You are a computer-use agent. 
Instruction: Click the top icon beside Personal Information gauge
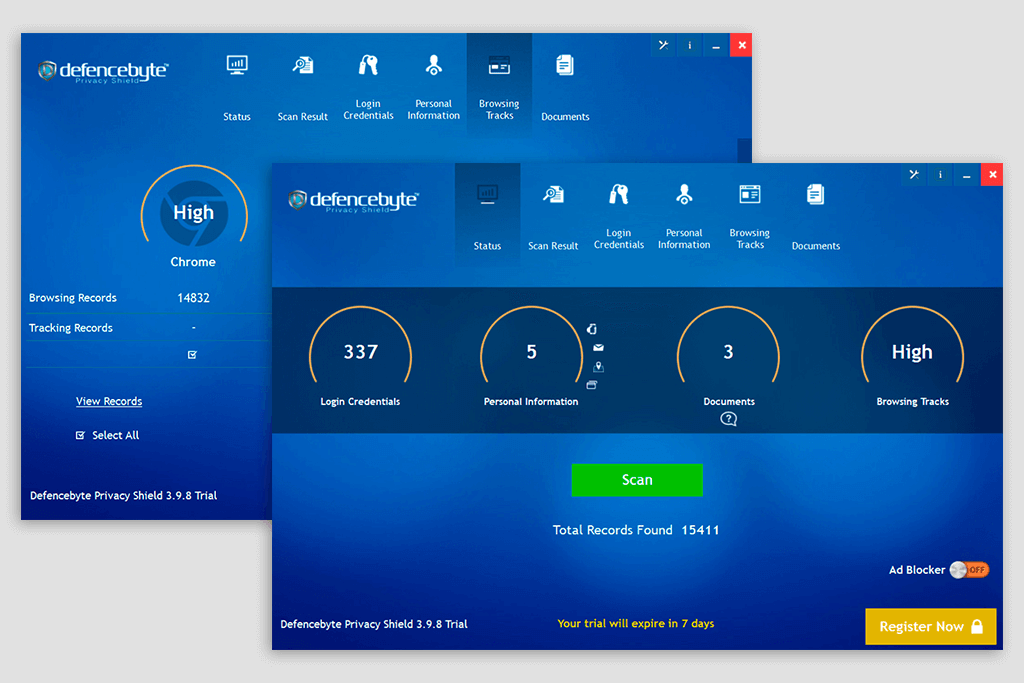point(592,329)
